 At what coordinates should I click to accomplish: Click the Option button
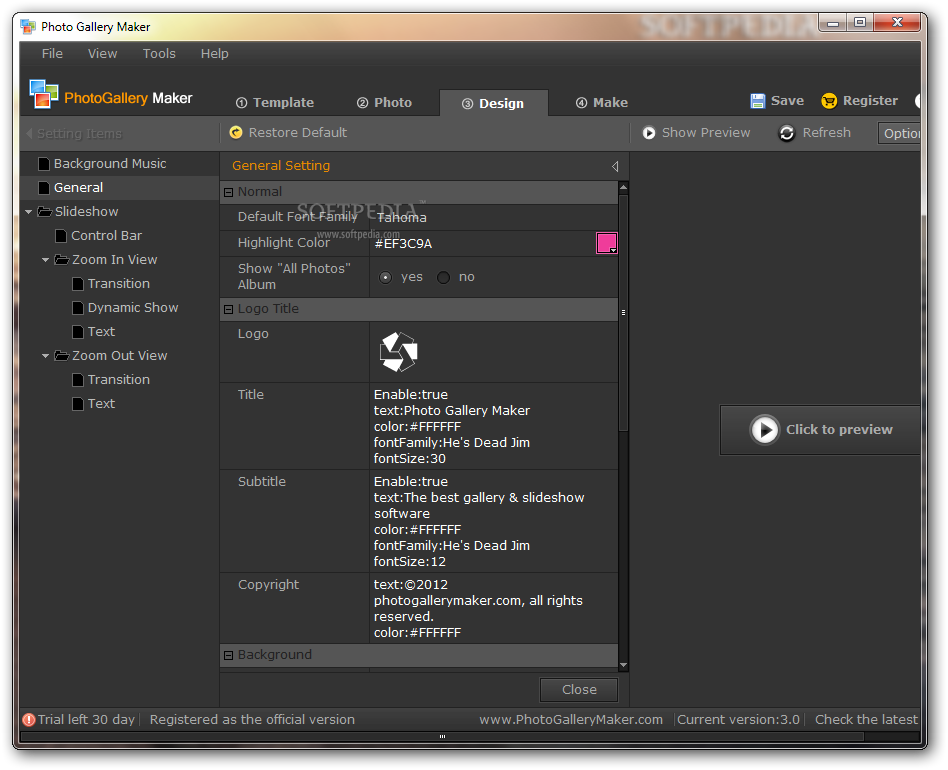(899, 133)
